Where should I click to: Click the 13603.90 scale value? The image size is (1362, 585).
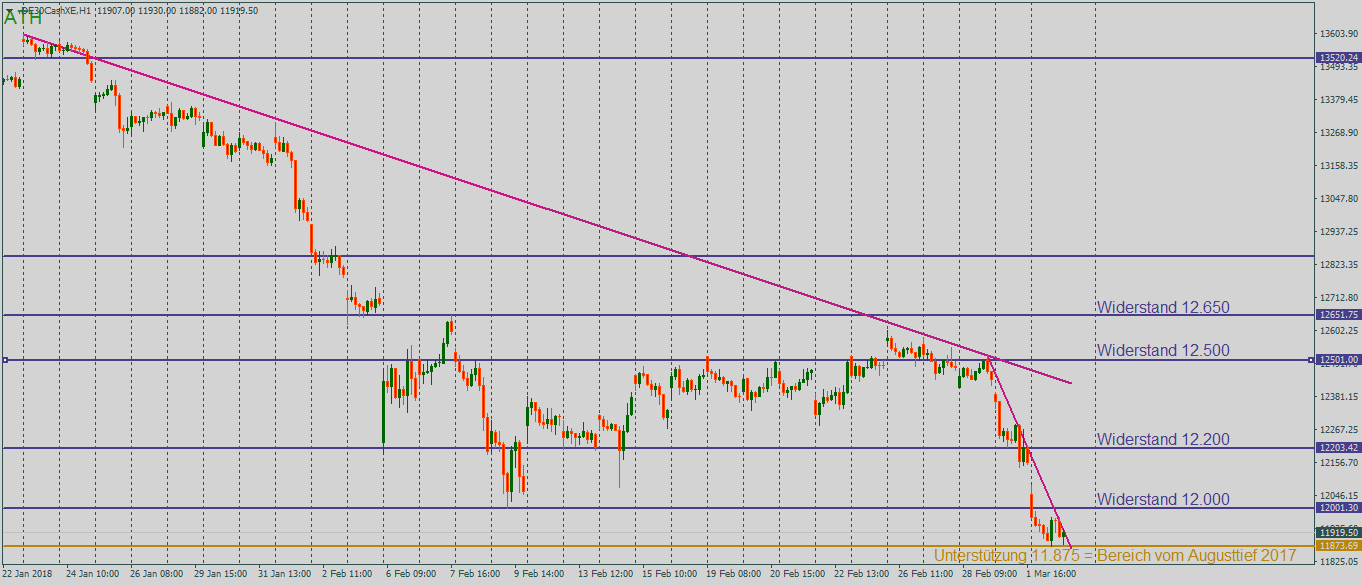(x=1338, y=34)
